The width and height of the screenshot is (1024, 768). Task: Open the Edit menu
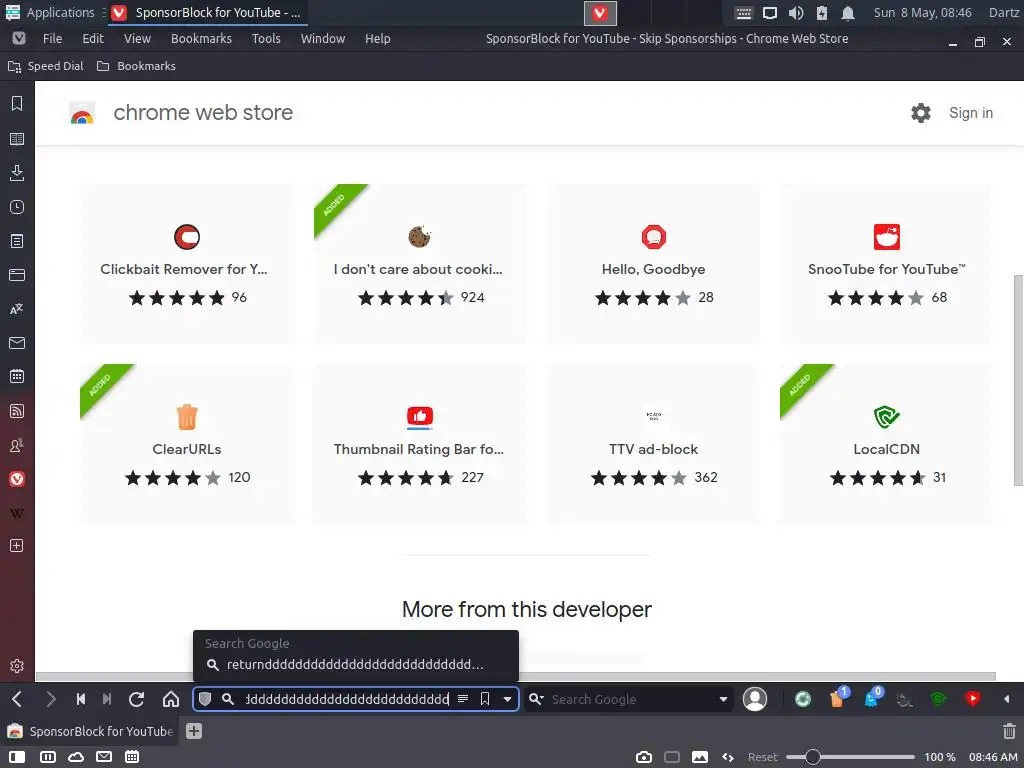click(93, 39)
